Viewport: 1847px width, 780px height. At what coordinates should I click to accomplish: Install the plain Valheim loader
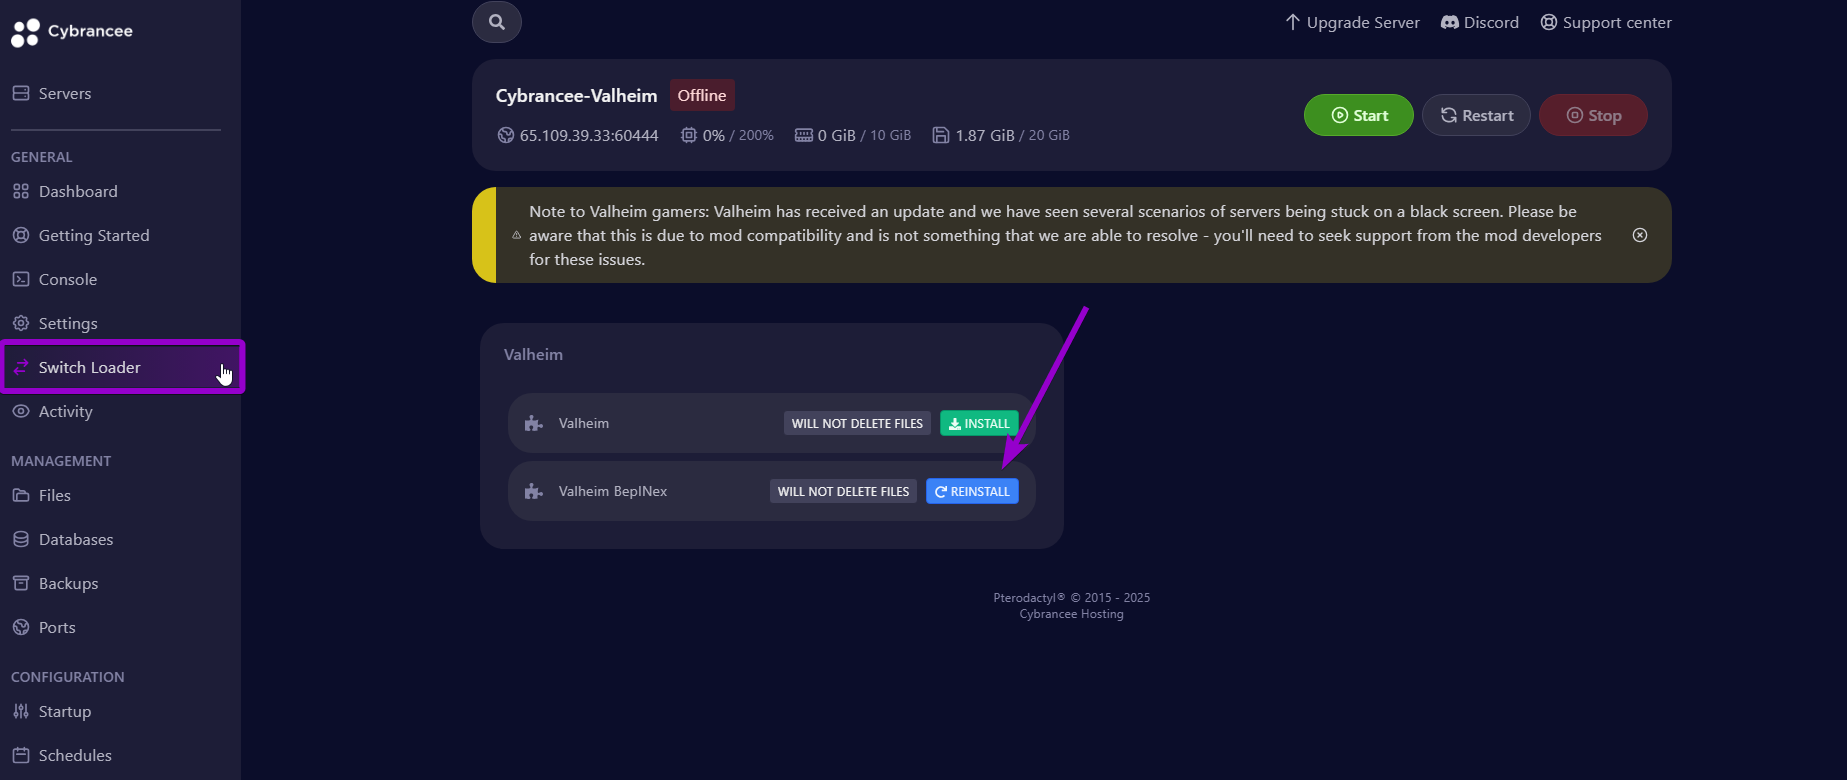(979, 423)
